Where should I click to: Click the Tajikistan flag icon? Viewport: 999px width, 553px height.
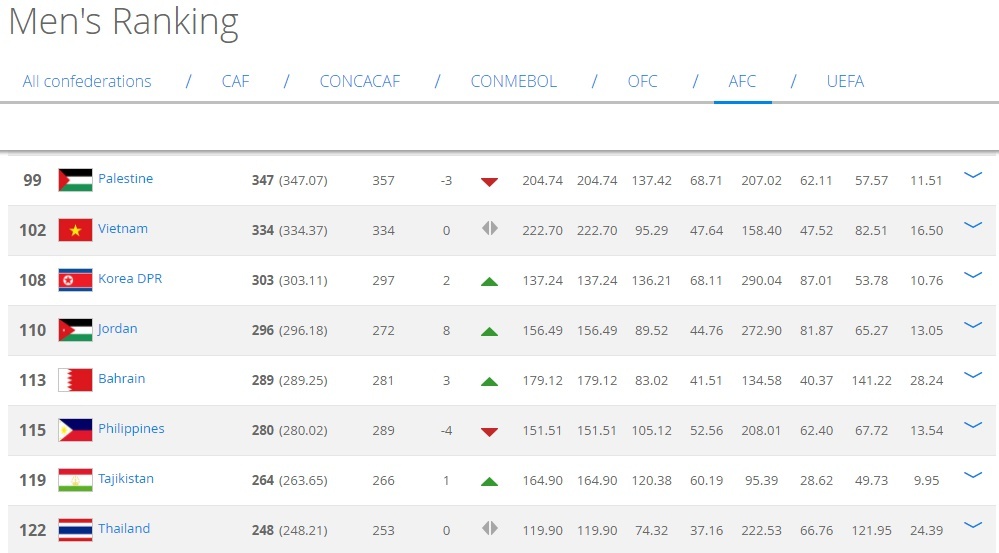[75, 480]
